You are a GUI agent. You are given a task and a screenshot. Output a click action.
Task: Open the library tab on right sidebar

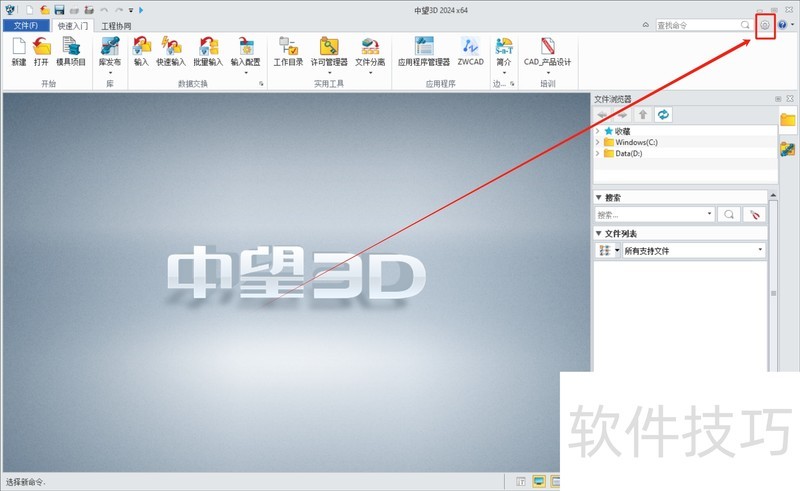coord(788,149)
